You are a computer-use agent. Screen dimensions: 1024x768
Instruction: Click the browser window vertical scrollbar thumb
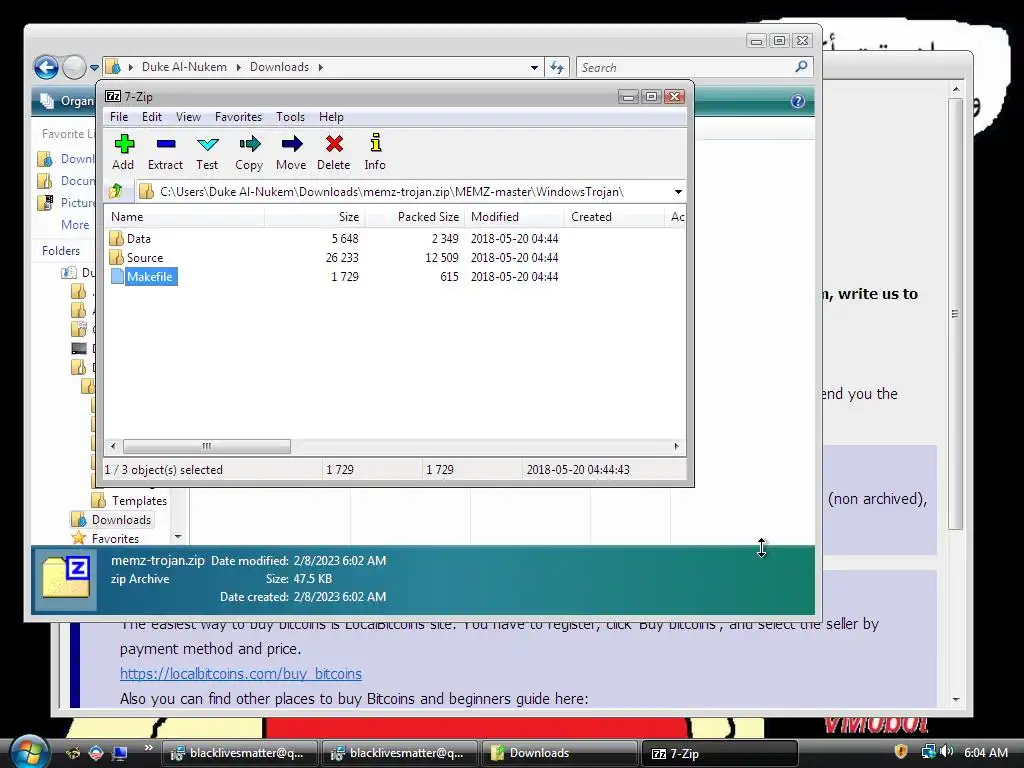[955, 313]
